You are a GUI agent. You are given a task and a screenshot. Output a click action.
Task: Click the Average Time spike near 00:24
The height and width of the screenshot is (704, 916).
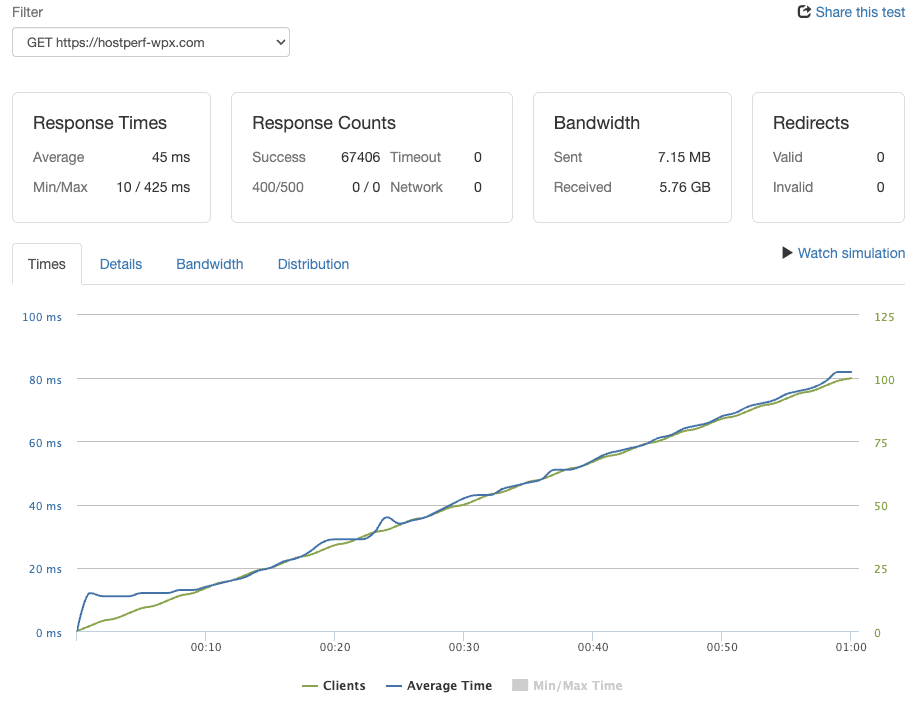tap(386, 518)
